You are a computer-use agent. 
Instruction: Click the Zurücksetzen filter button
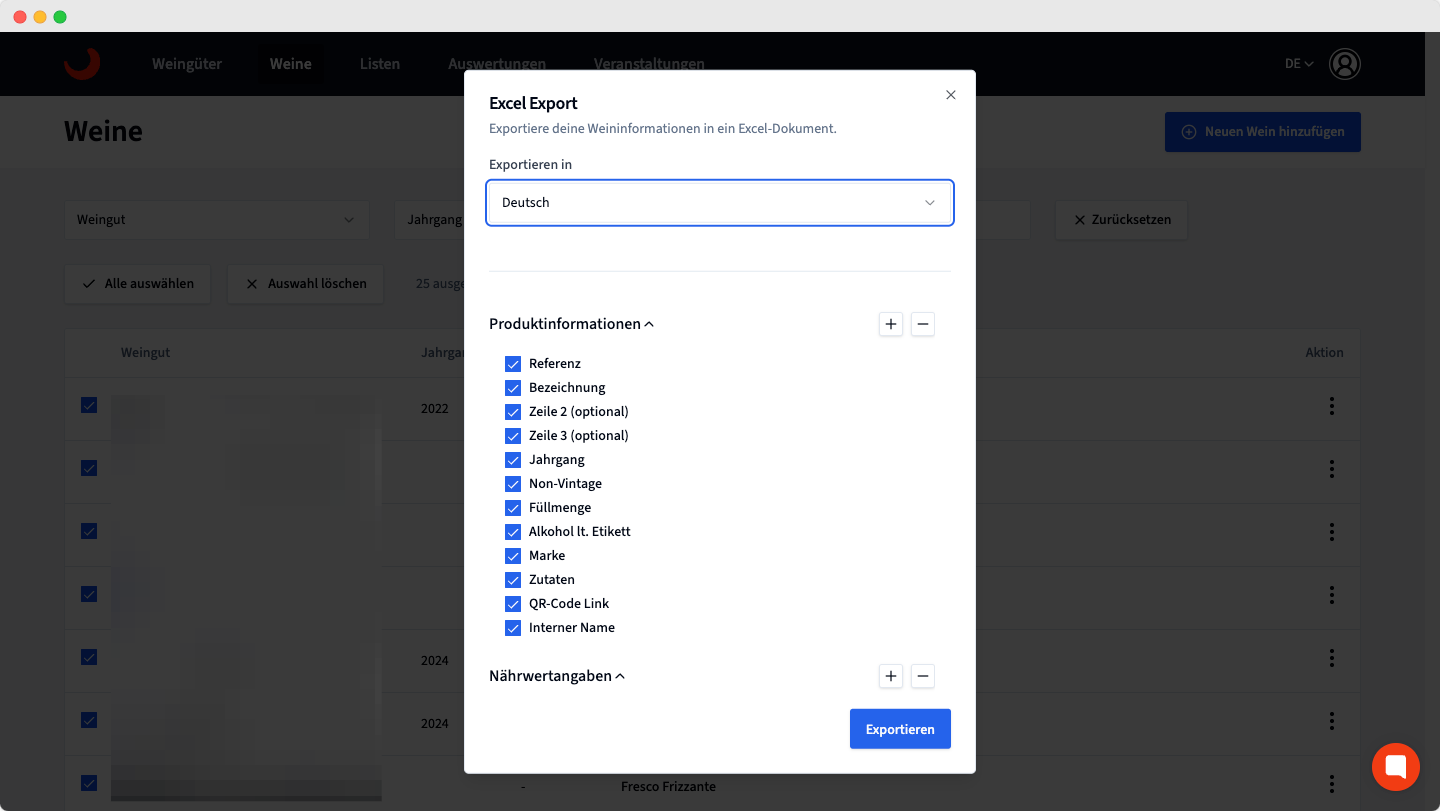(1121, 220)
